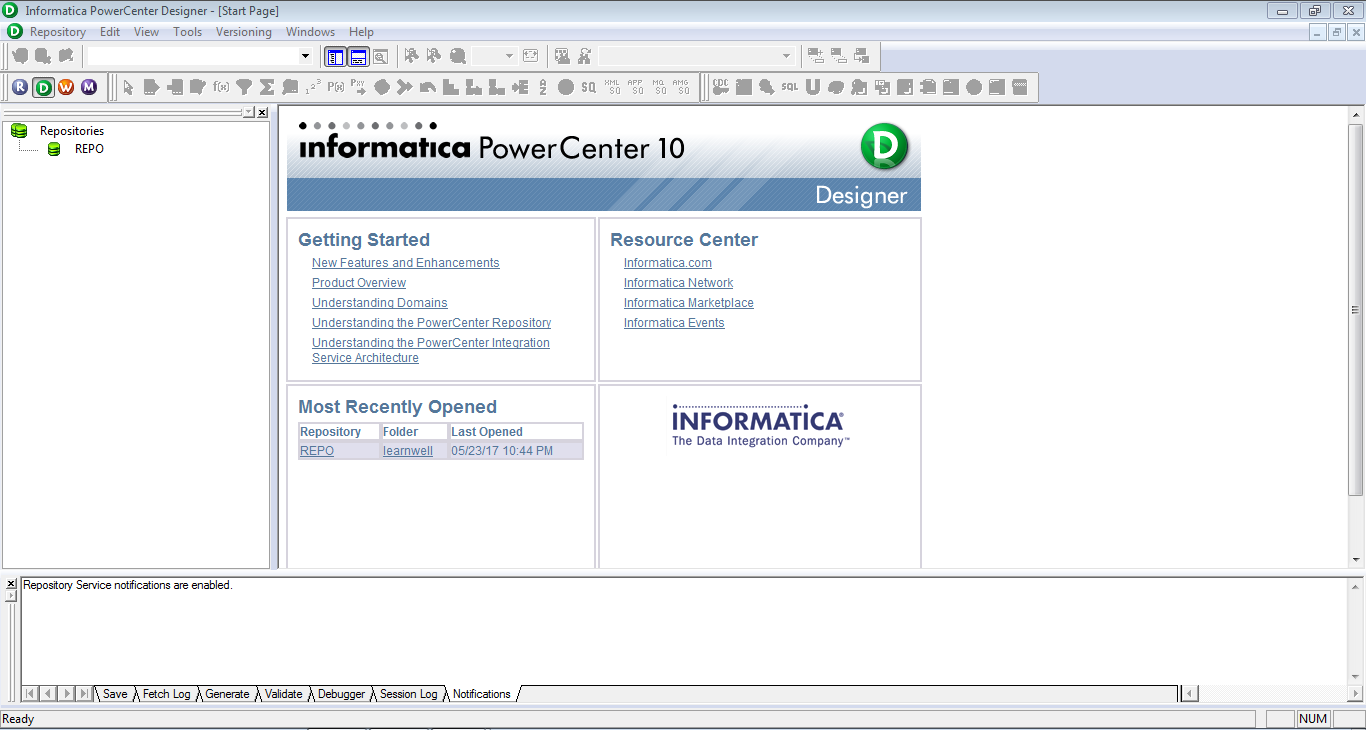Image resolution: width=1366 pixels, height=730 pixels.
Task: Open the Informatica Marketplace link
Action: (689, 303)
